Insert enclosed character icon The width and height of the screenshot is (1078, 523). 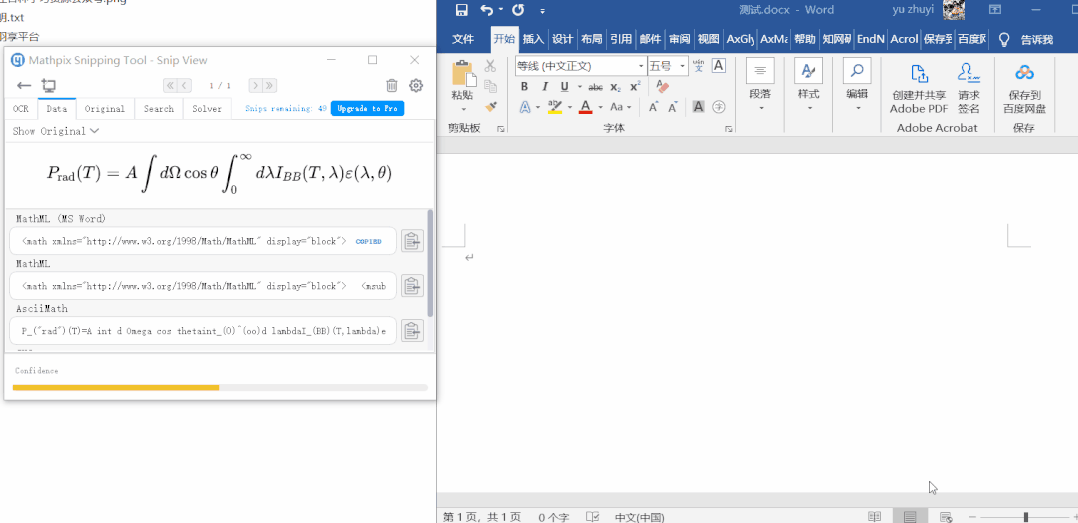click(718, 107)
